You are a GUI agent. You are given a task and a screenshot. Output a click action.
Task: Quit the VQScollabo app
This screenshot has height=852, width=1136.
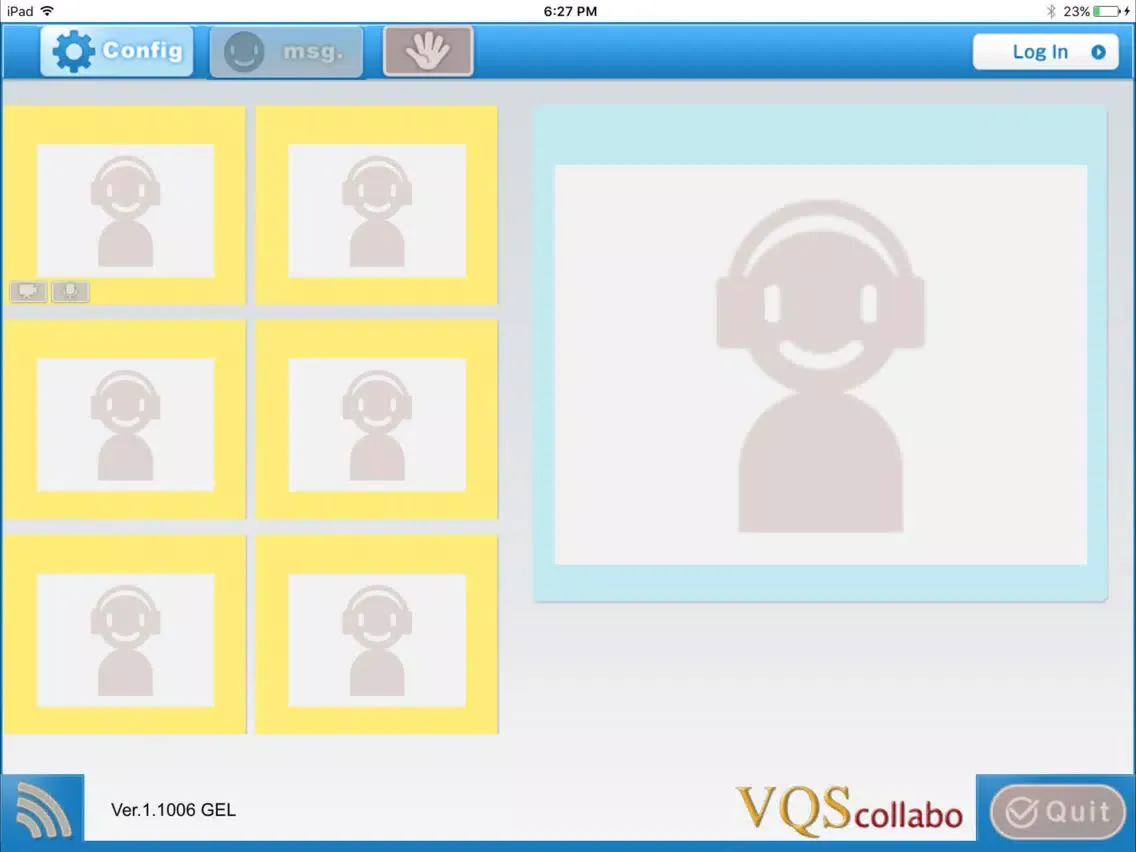tap(1057, 811)
